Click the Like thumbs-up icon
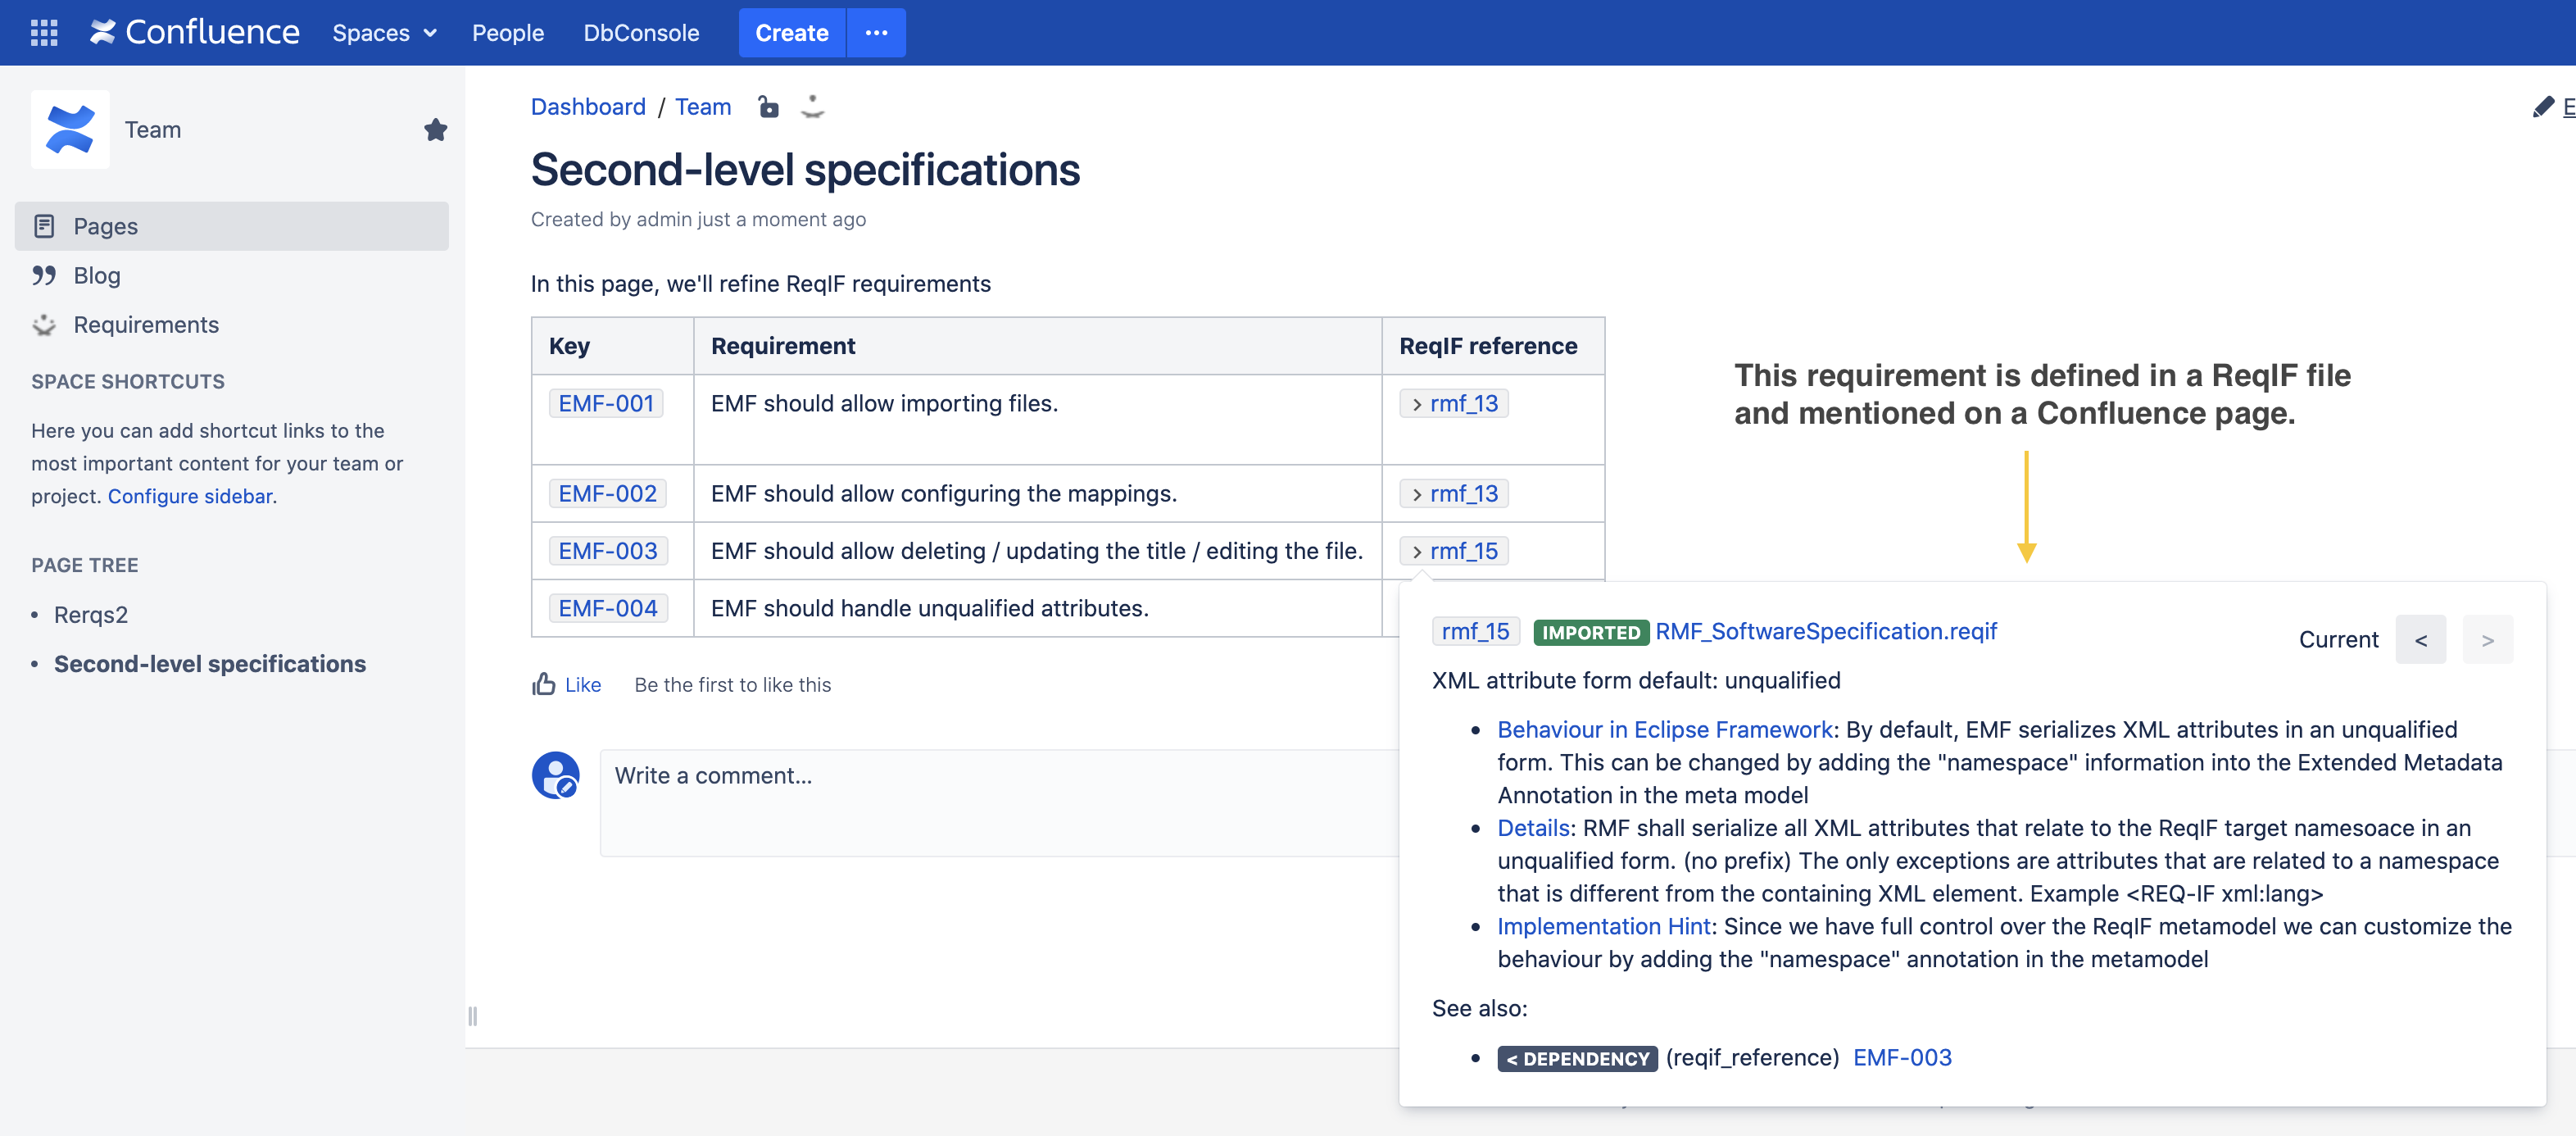Screen dimensions: 2576x1136 [543, 684]
